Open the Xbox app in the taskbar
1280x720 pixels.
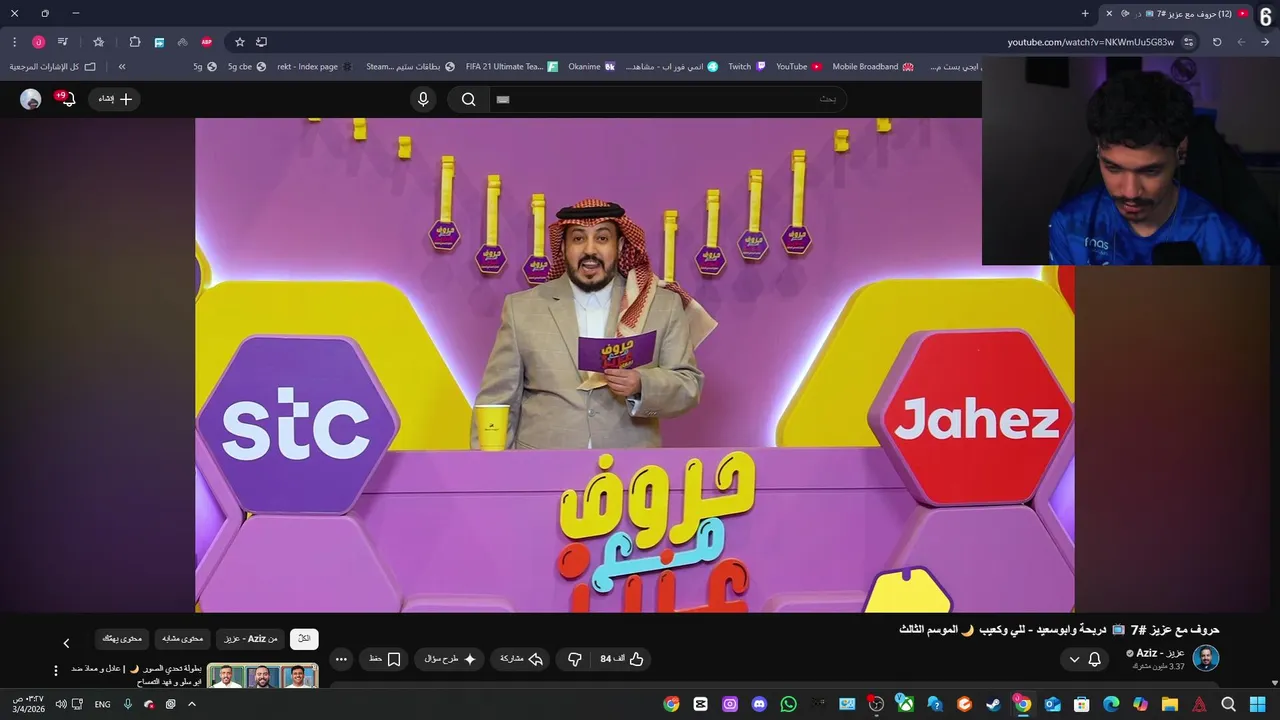[905, 704]
